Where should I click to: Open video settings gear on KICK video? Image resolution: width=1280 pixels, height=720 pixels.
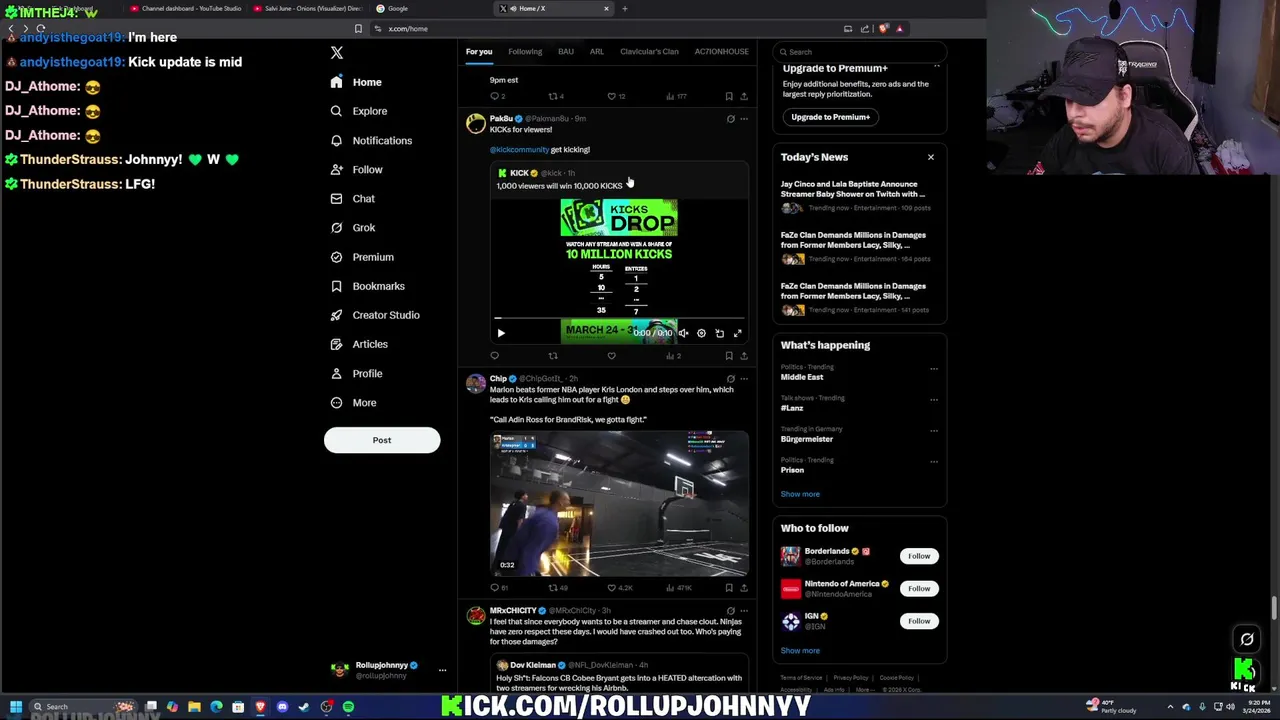701,333
